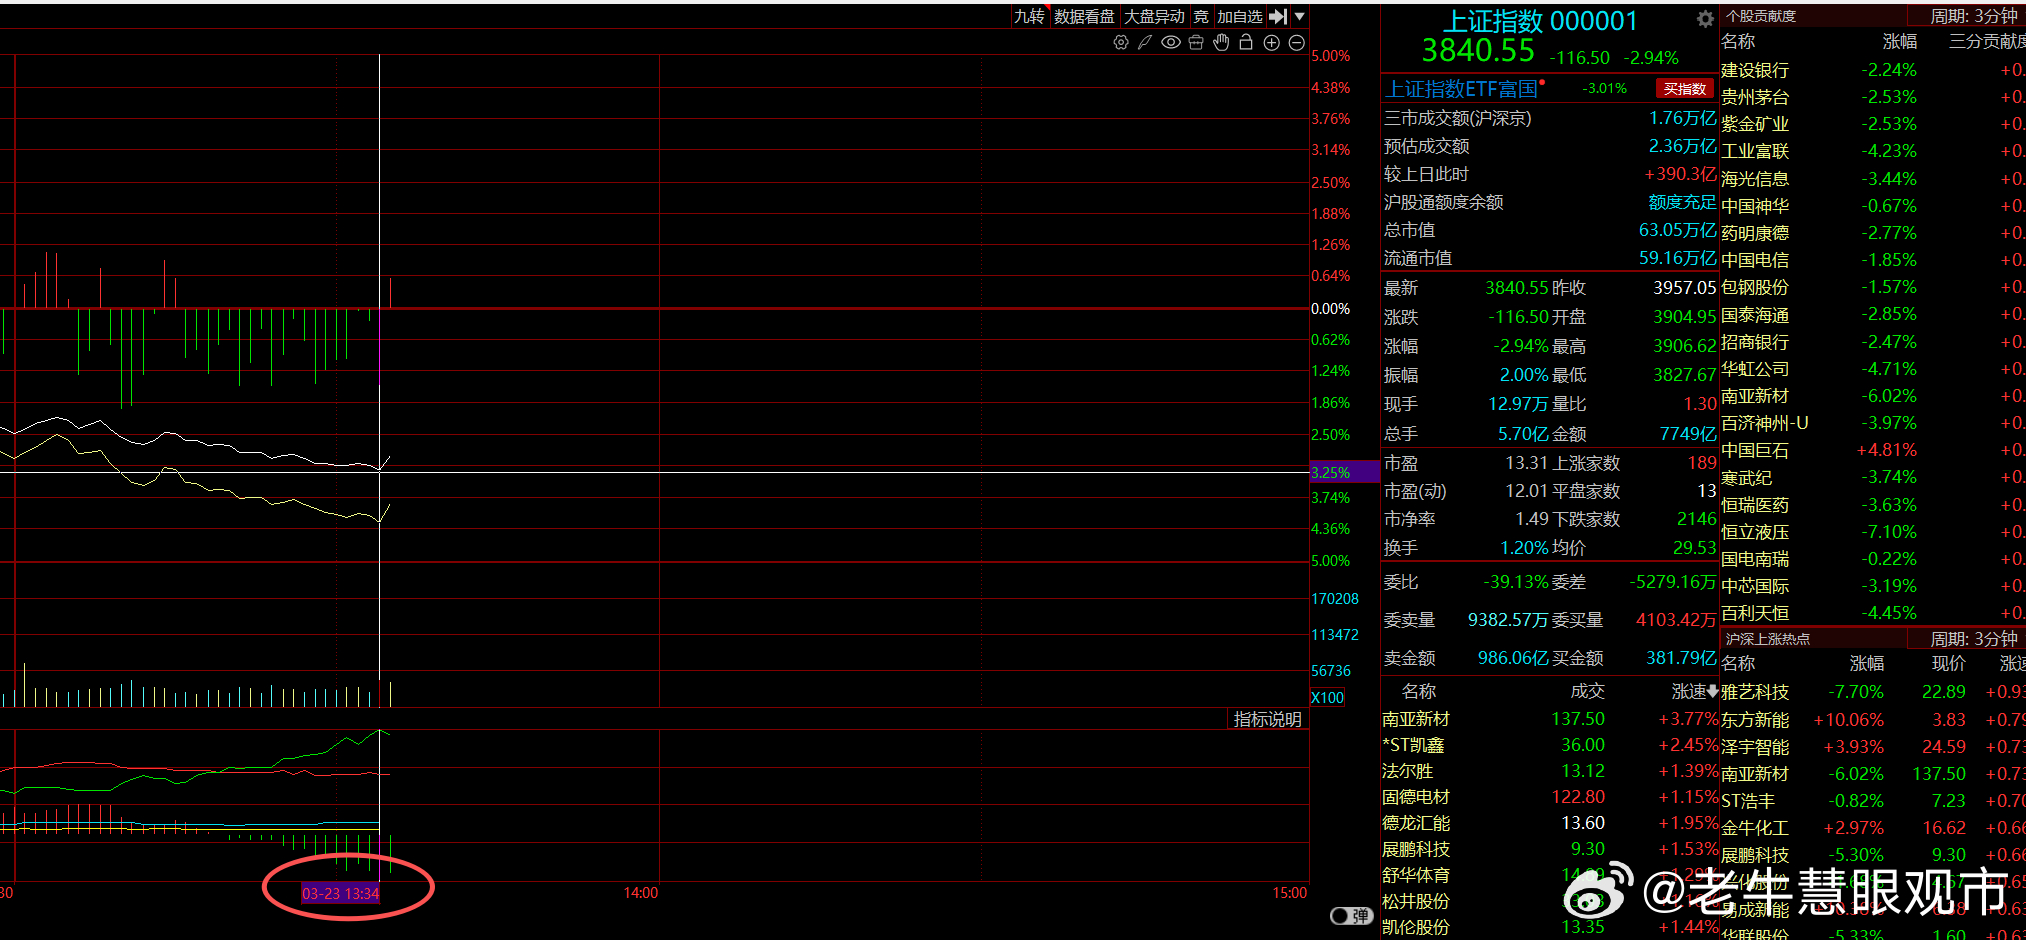Open 东方新能 in 沪深上涨热点 list

coord(1755,720)
